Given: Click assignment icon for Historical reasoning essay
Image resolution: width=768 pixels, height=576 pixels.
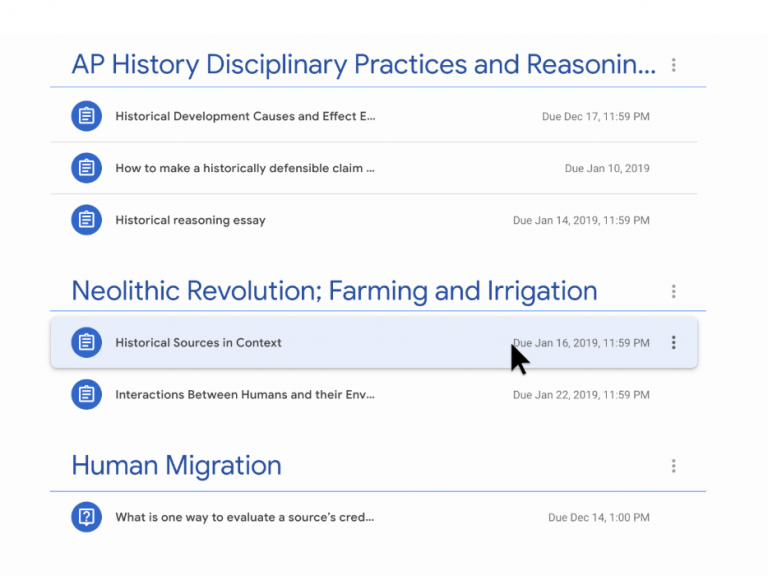Looking at the screenshot, I should (87, 220).
